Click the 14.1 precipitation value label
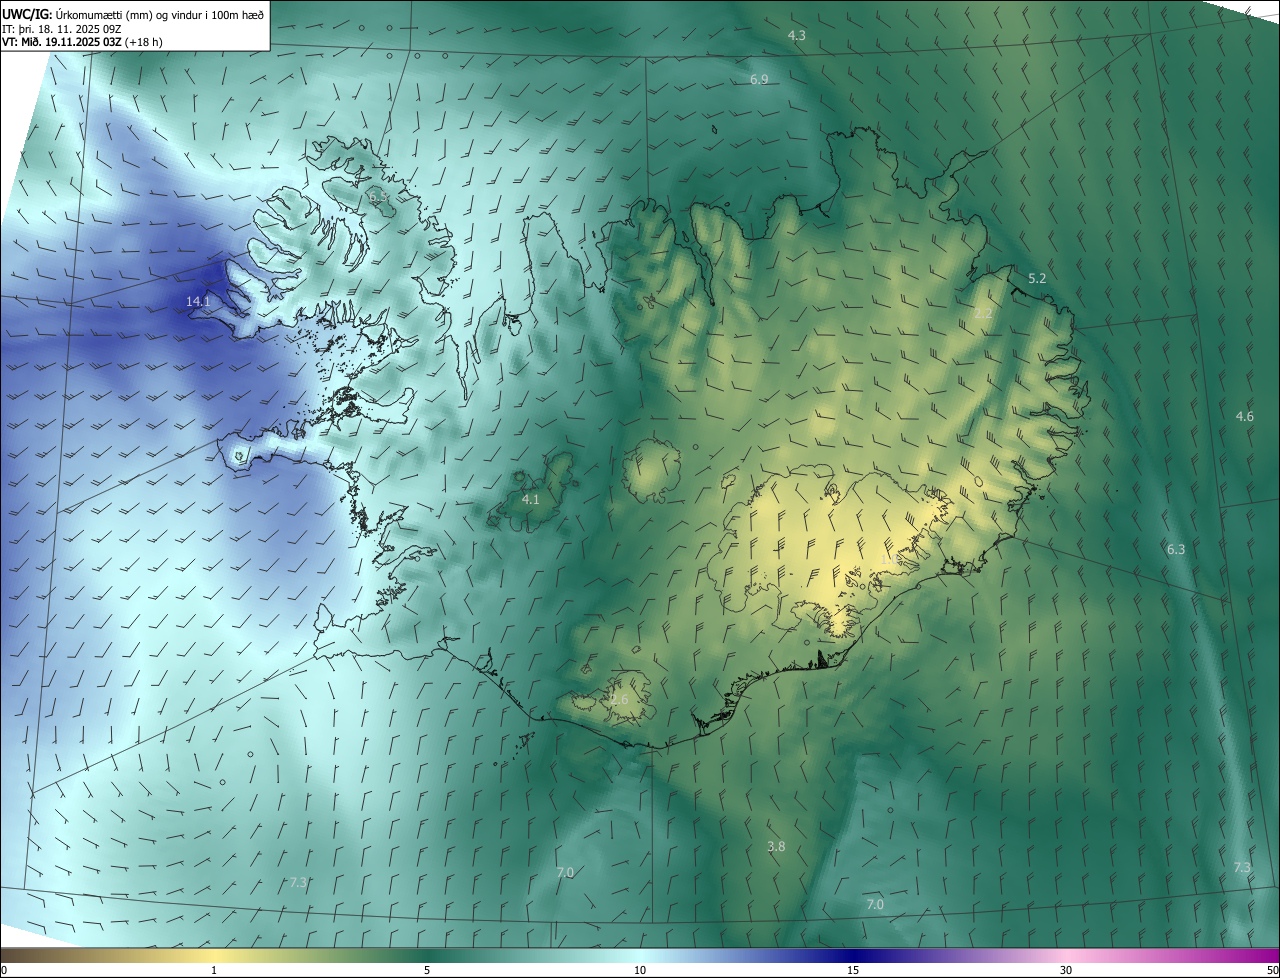Screen dimensions: 1280x978 click(x=198, y=301)
